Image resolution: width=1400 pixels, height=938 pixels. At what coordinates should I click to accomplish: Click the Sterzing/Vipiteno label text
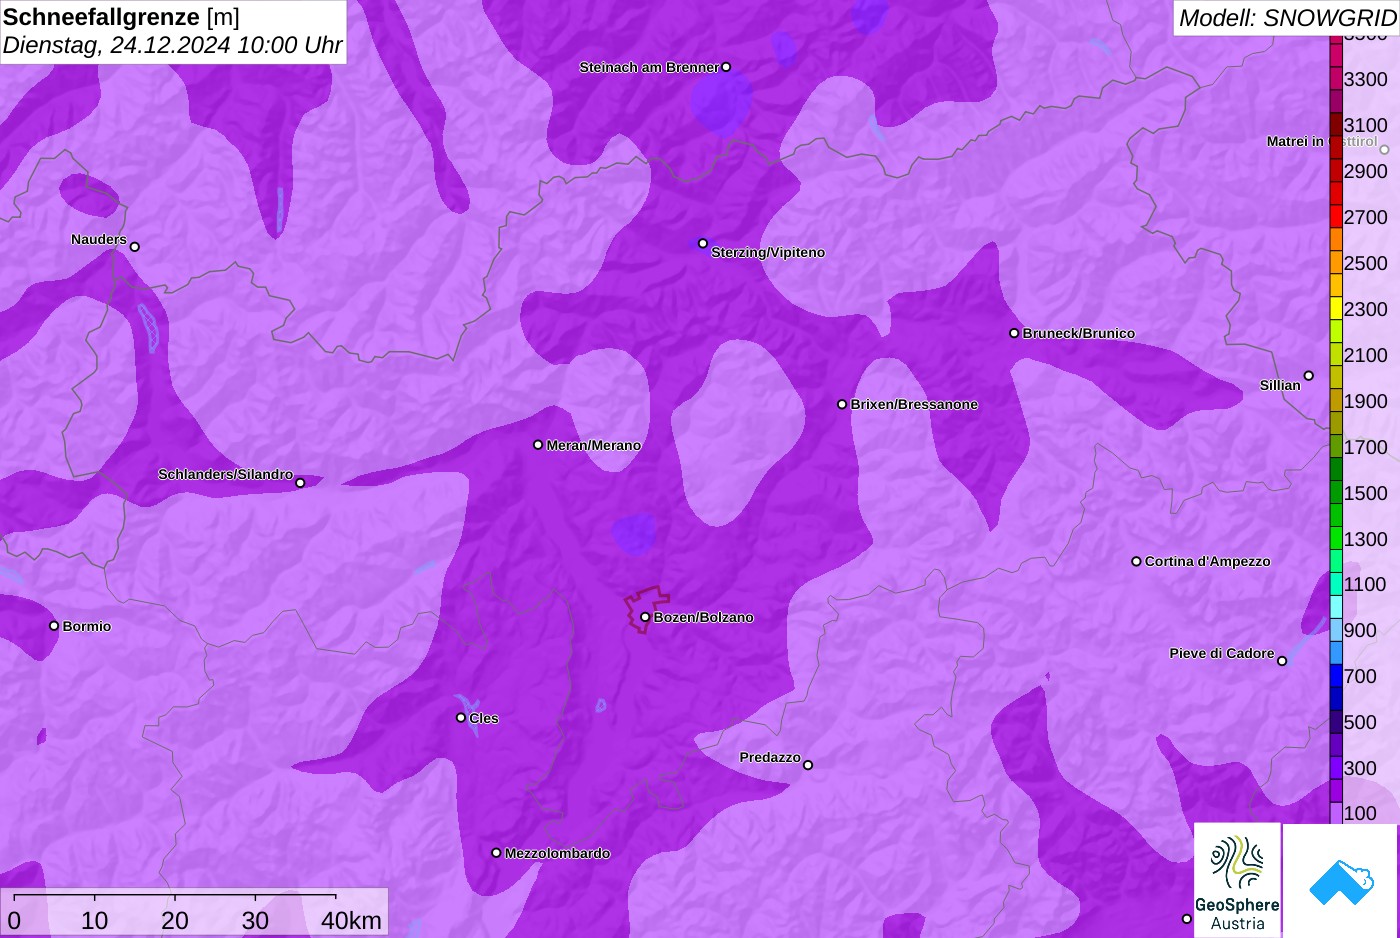(x=768, y=252)
